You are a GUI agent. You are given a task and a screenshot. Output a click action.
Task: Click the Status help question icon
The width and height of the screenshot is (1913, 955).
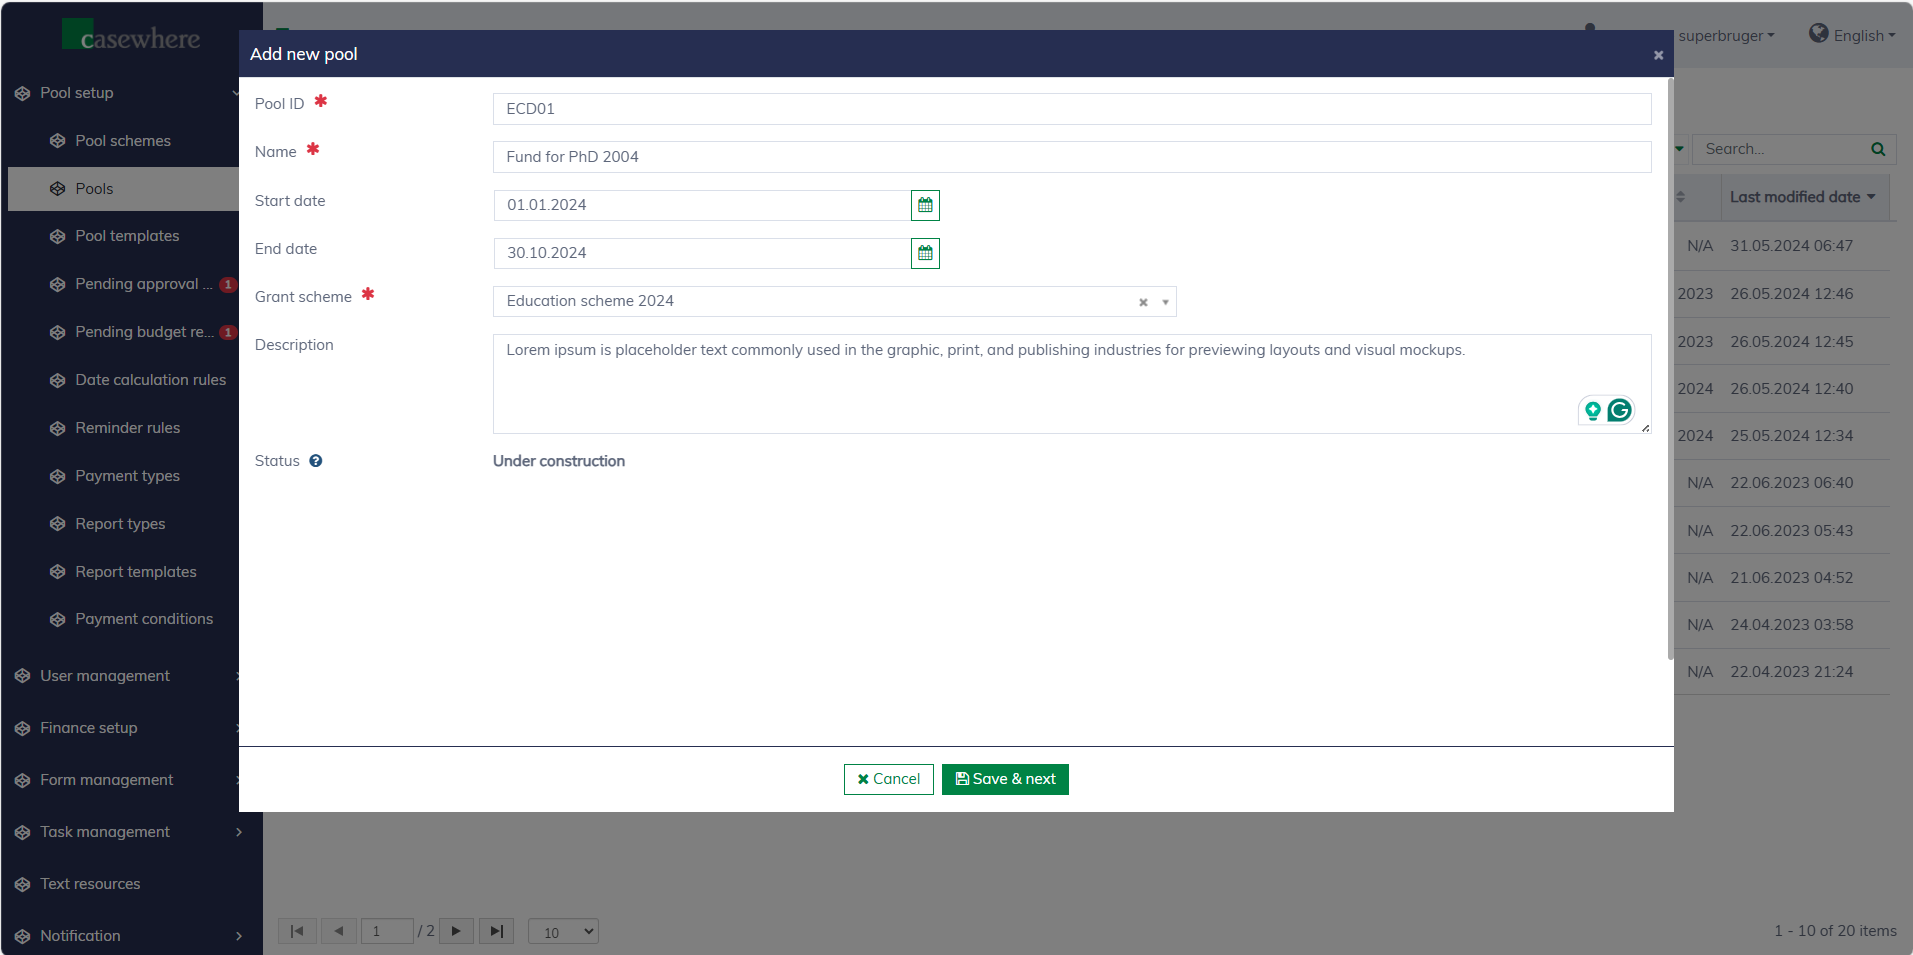coord(316,461)
